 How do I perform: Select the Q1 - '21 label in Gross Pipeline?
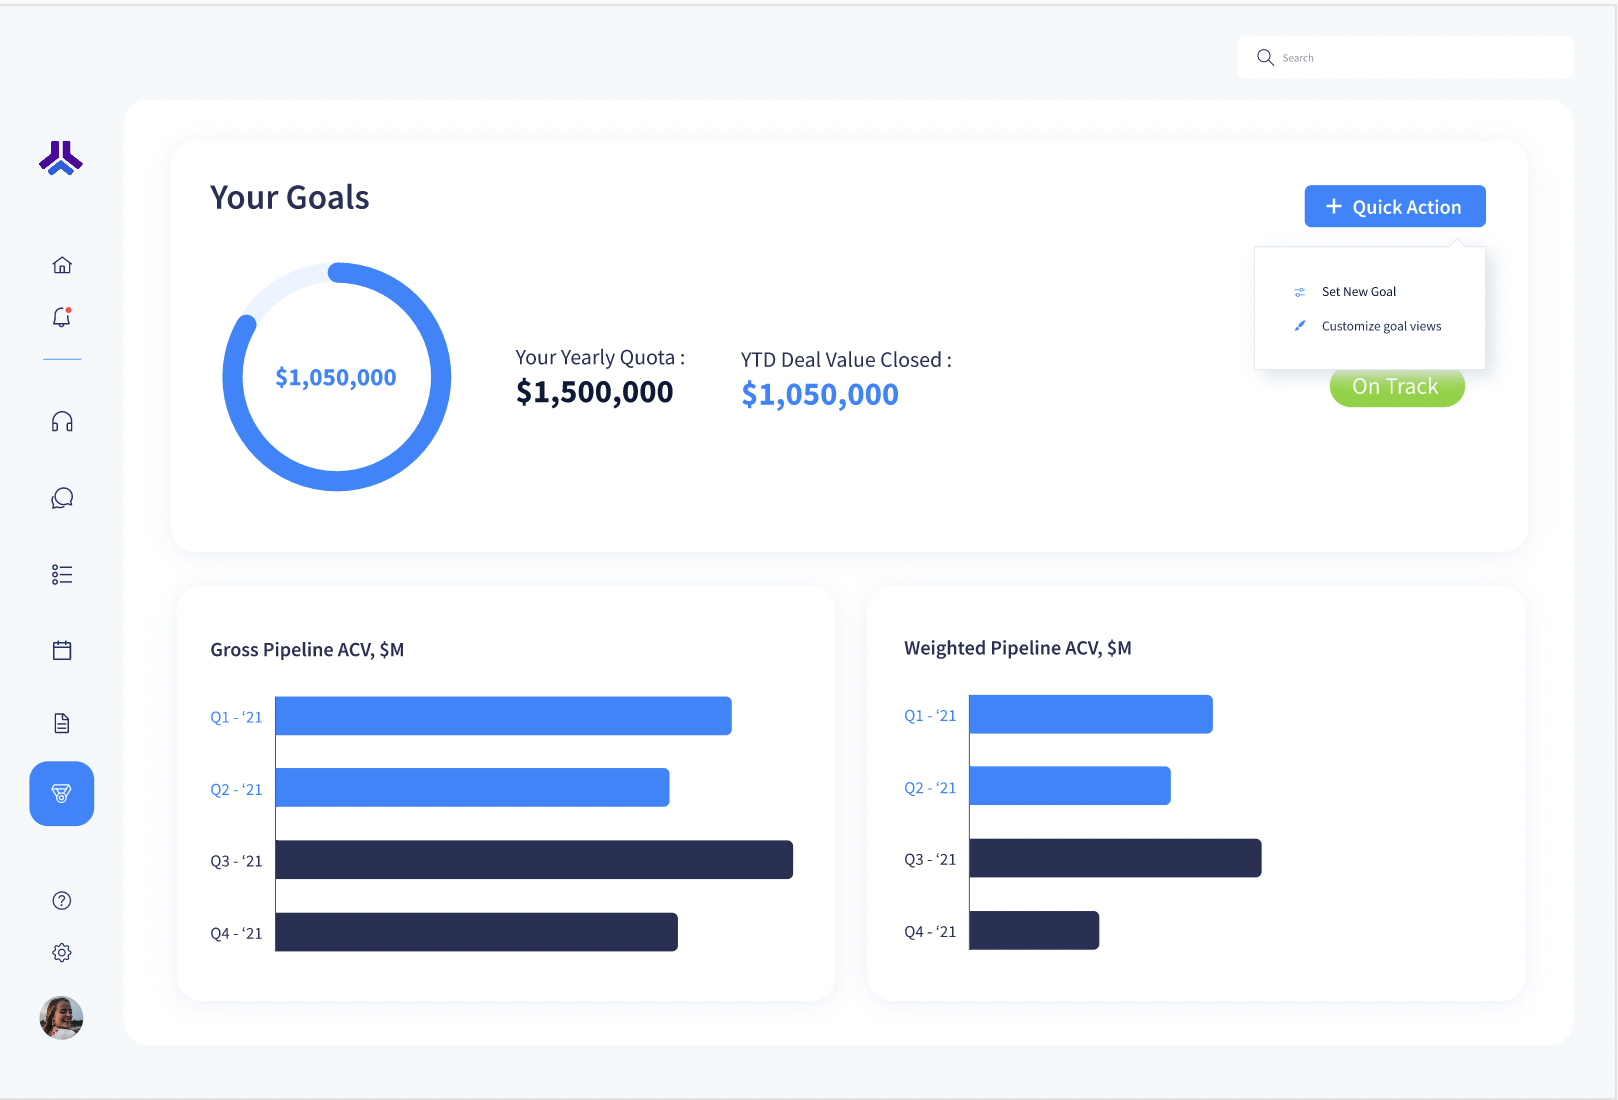(236, 716)
